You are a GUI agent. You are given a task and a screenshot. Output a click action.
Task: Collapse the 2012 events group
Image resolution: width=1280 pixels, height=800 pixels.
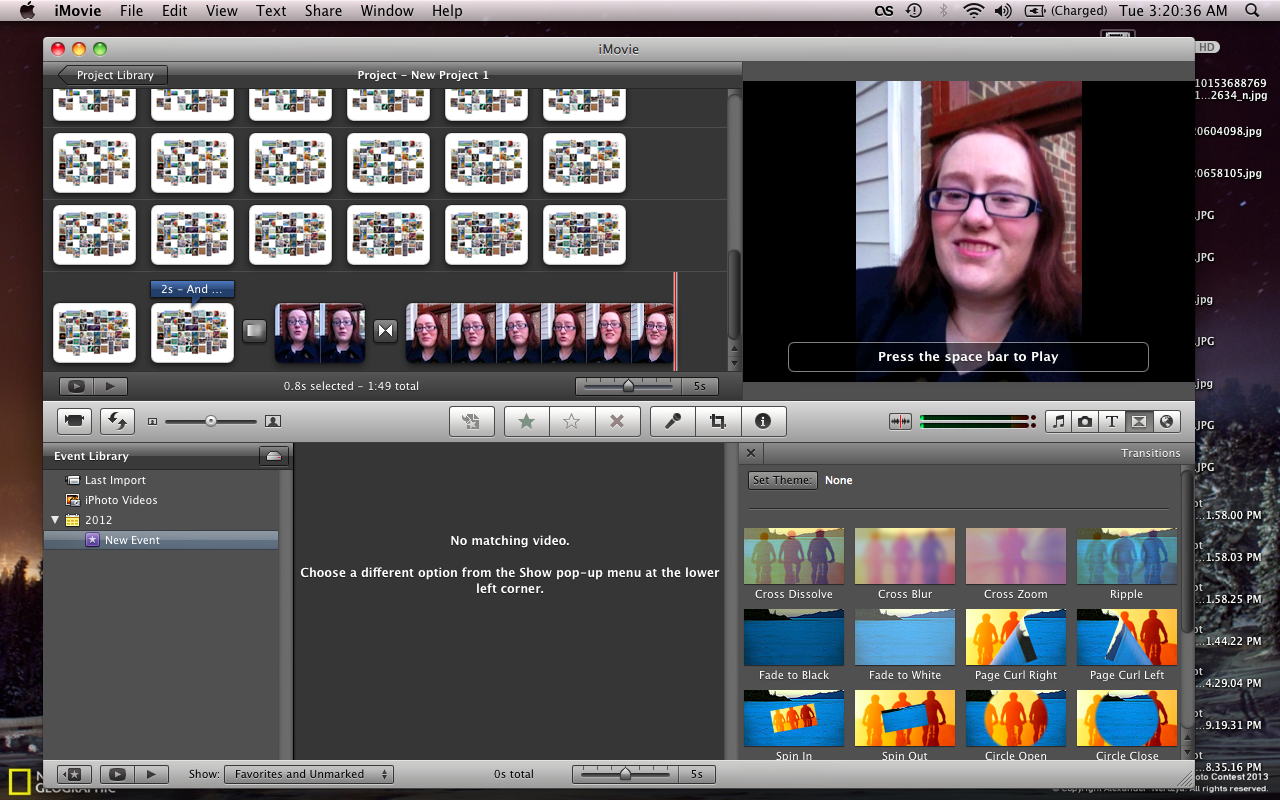tap(55, 520)
